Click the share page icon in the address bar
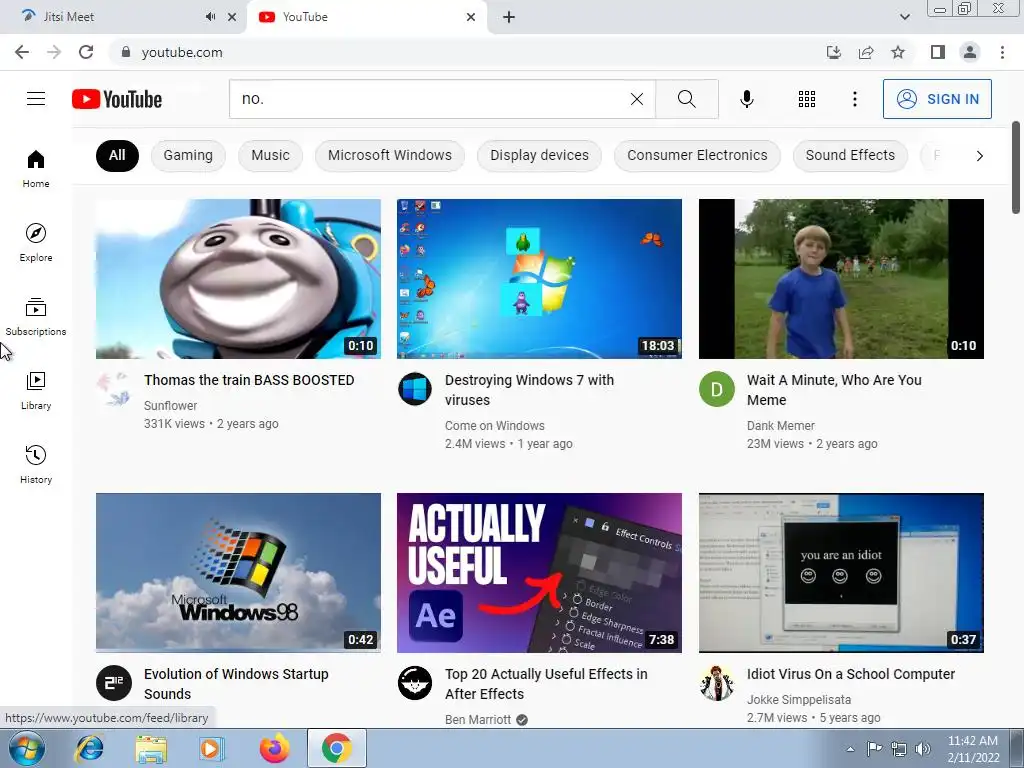 pyautogui.click(x=866, y=52)
